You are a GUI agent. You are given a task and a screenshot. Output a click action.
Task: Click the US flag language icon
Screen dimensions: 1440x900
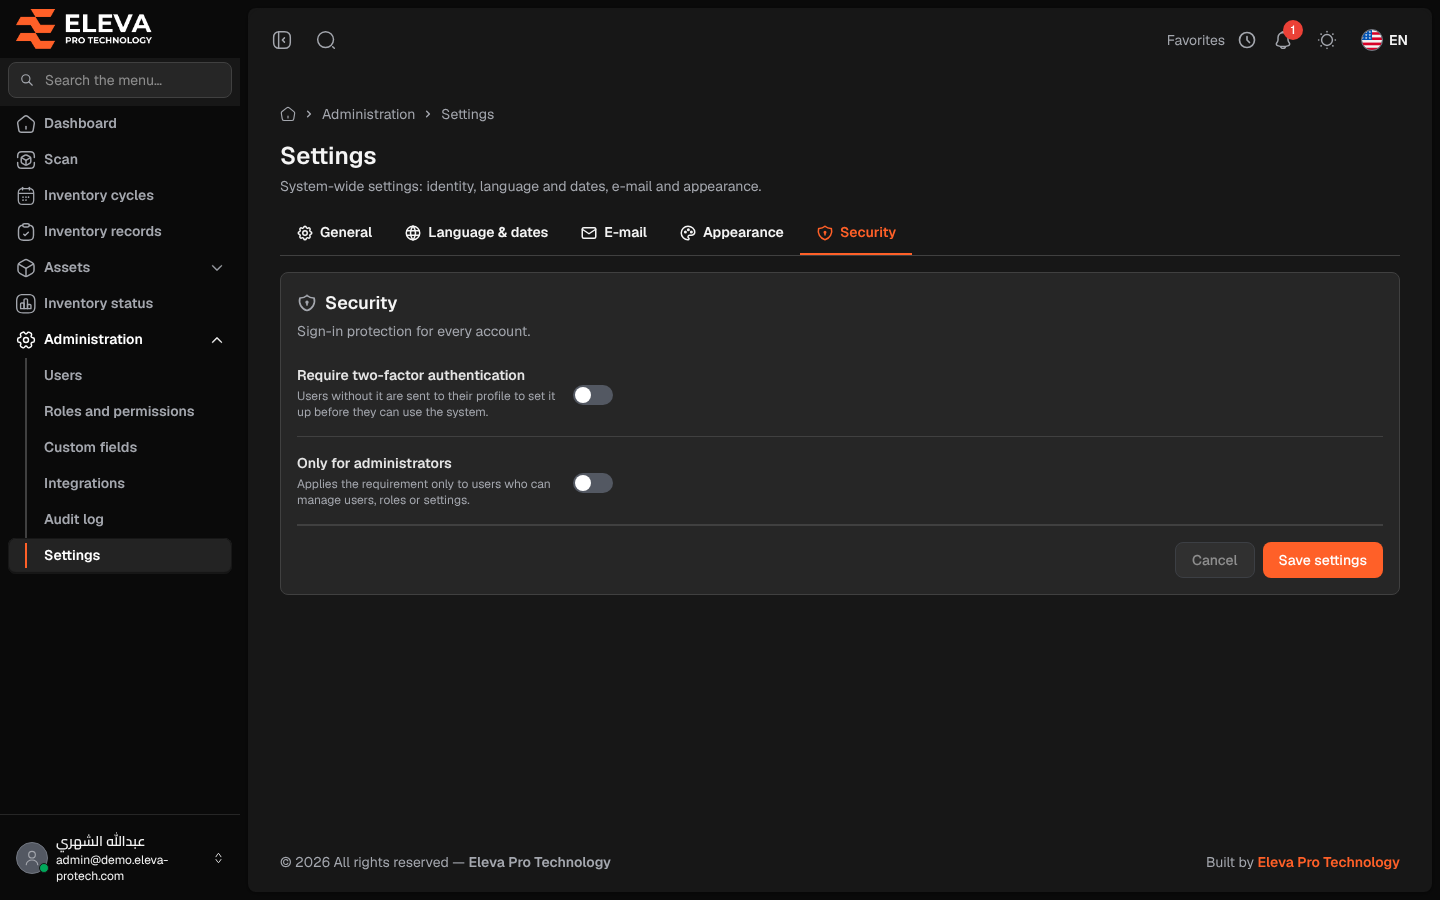coord(1372,40)
